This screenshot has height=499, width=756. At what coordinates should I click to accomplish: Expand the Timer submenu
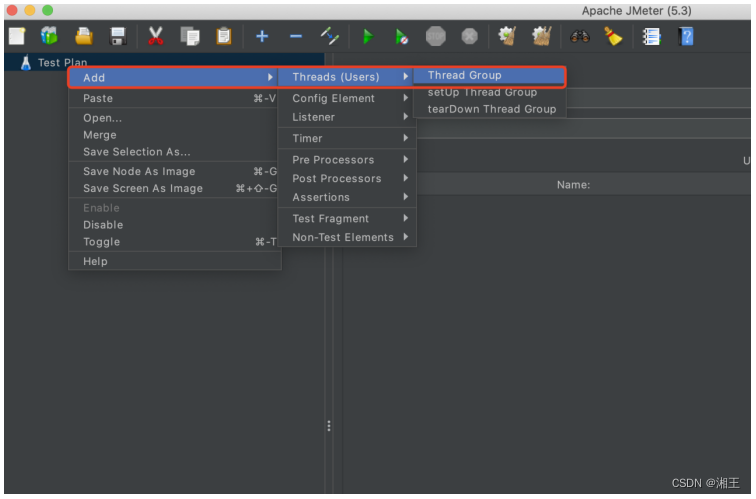(x=347, y=138)
